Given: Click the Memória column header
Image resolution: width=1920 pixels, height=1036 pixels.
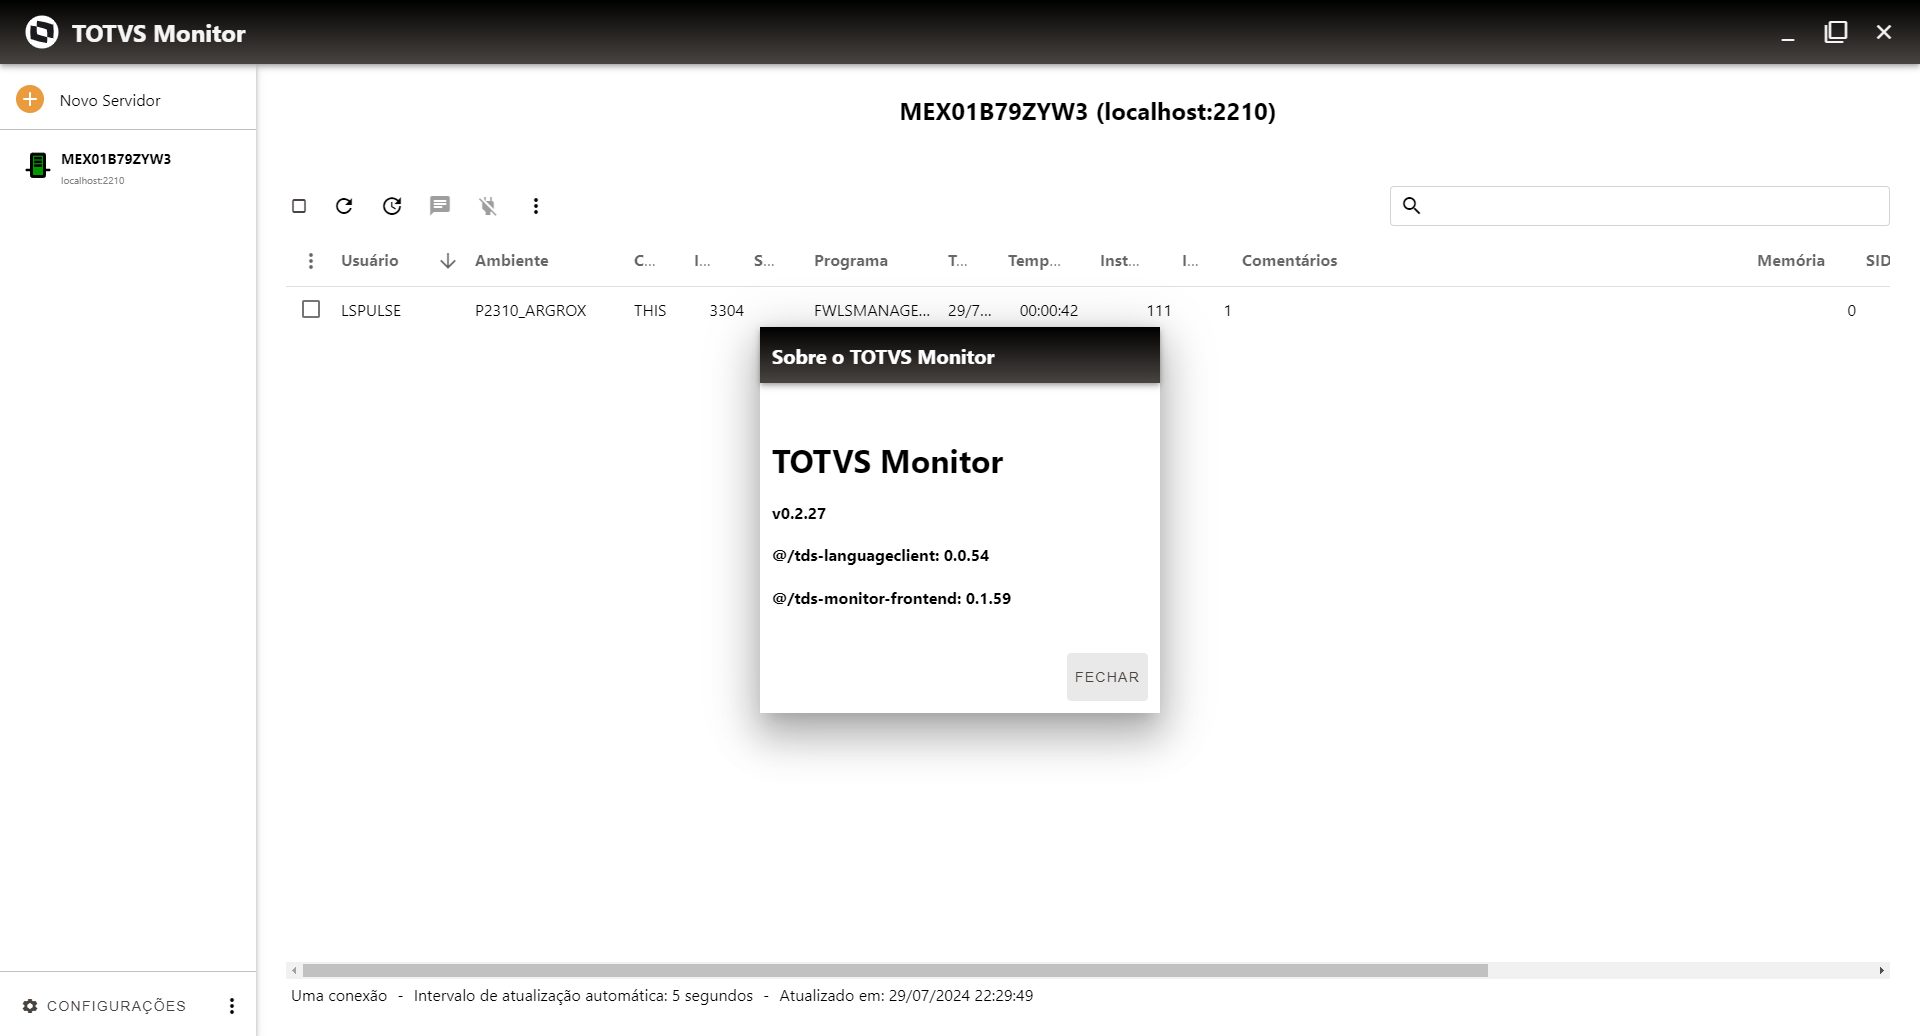Looking at the screenshot, I should [1790, 261].
